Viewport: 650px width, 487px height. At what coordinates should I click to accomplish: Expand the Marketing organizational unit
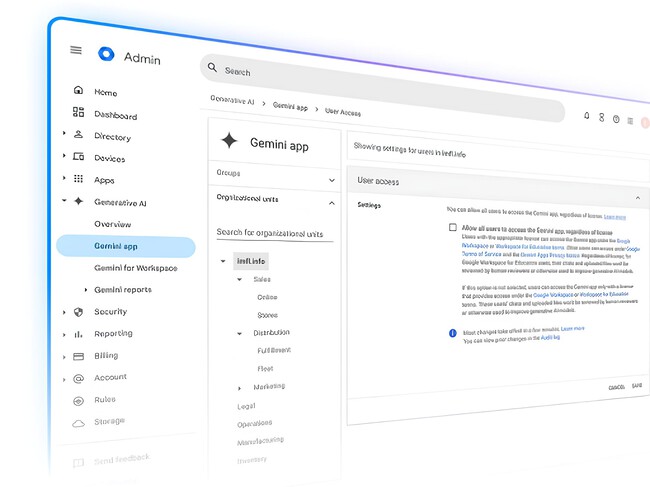tap(239, 387)
